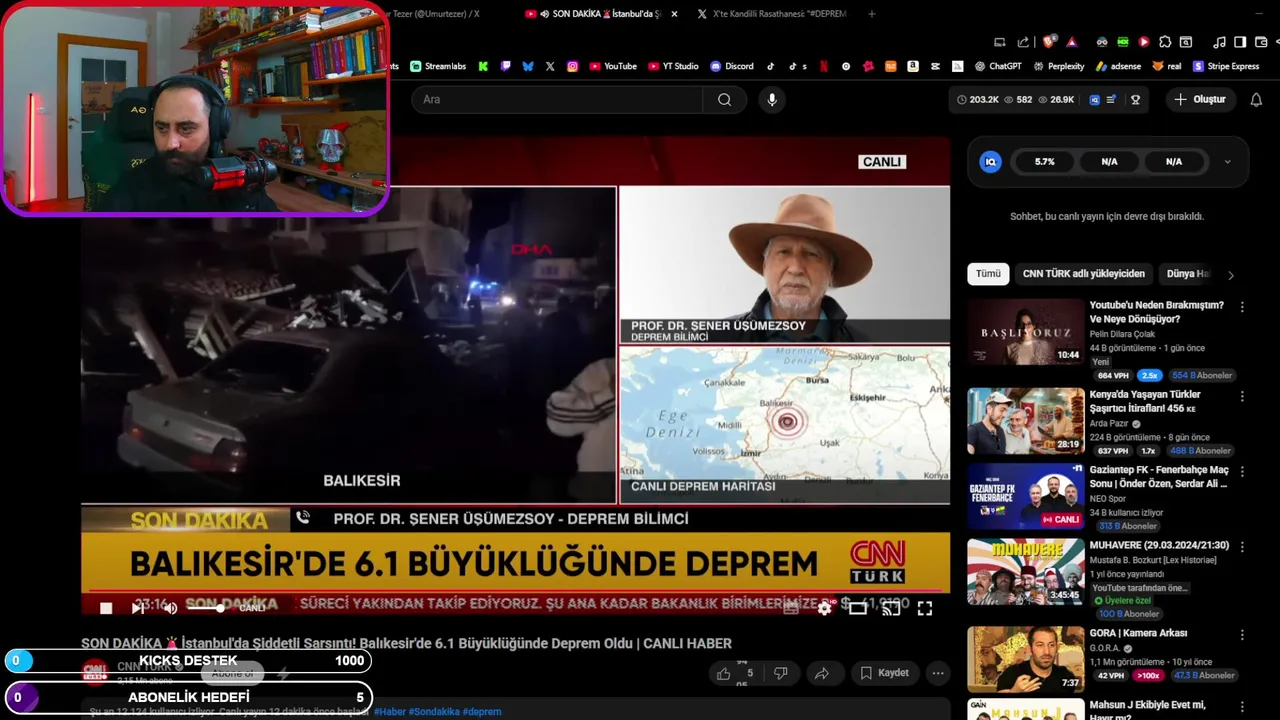Open the YT Studio bookmark
The width and height of the screenshot is (1280, 720).
coord(673,66)
